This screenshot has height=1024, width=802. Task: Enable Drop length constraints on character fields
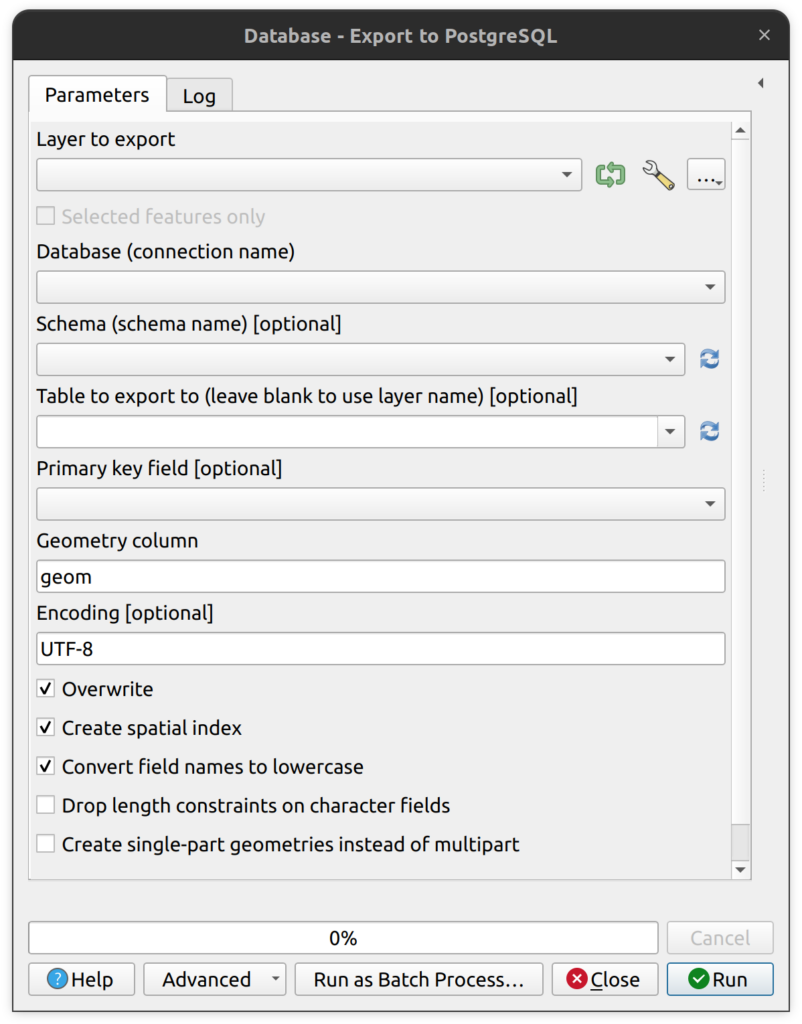tap(46, 805)
